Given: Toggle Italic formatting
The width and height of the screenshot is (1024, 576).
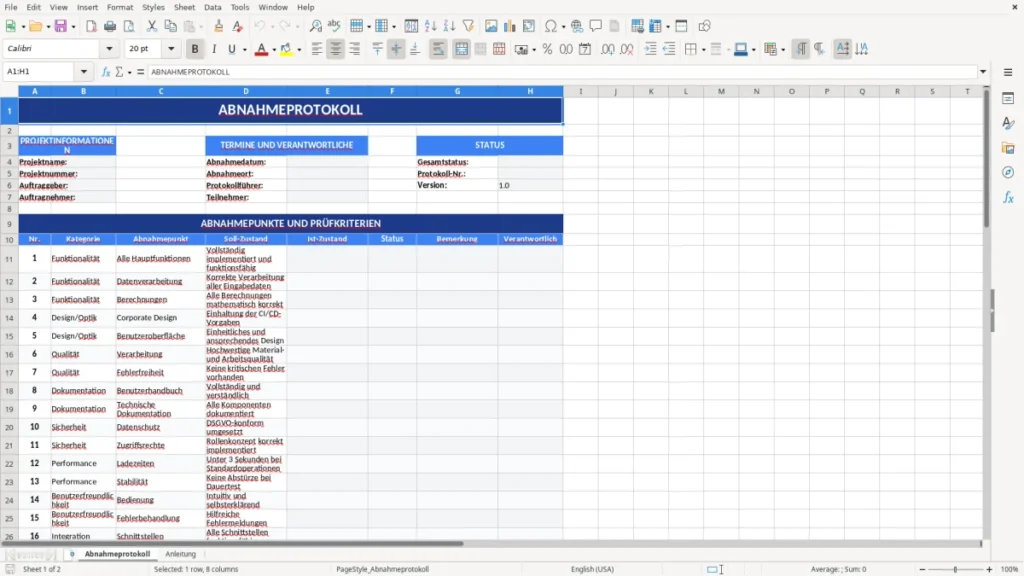Looking at the screenshot, I should (214, 49).
